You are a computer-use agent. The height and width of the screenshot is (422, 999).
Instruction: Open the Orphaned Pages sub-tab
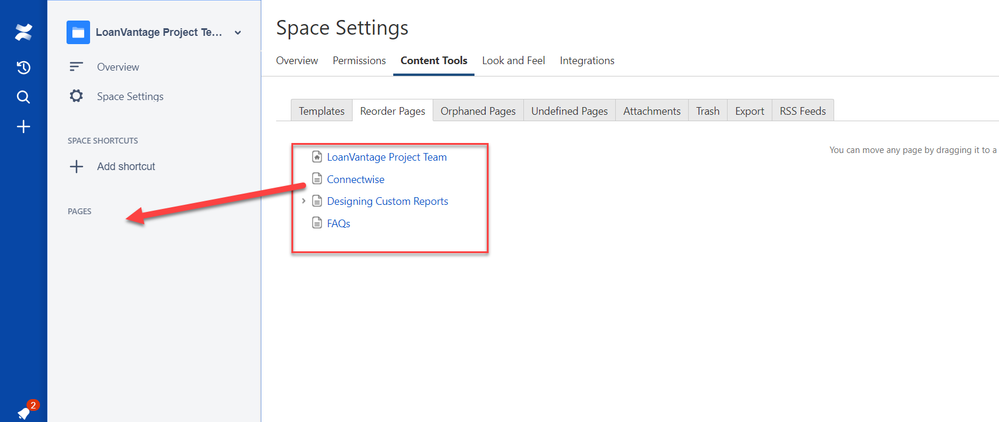478,111
